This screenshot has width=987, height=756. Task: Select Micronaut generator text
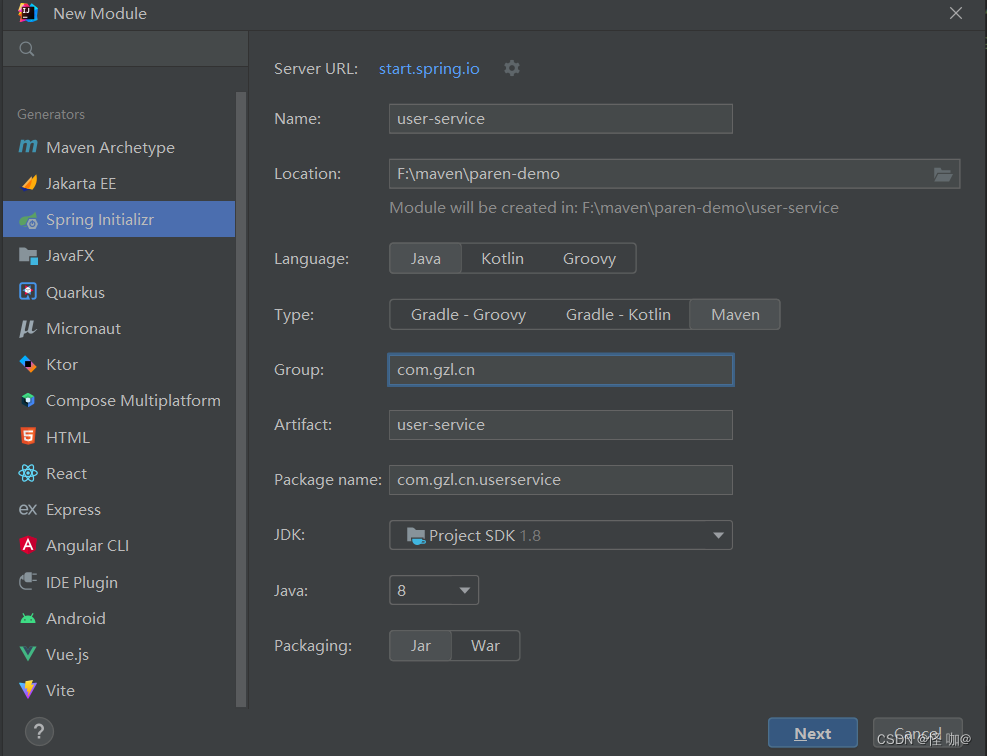[x=83, y=329]
